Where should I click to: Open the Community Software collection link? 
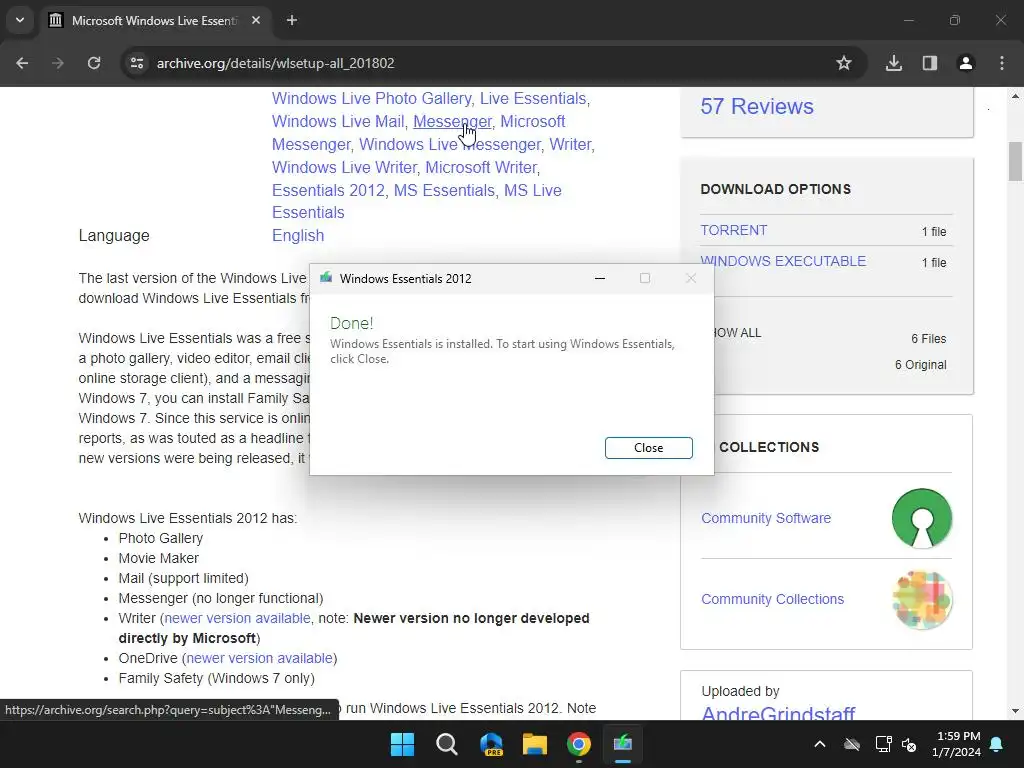(766, 518)
